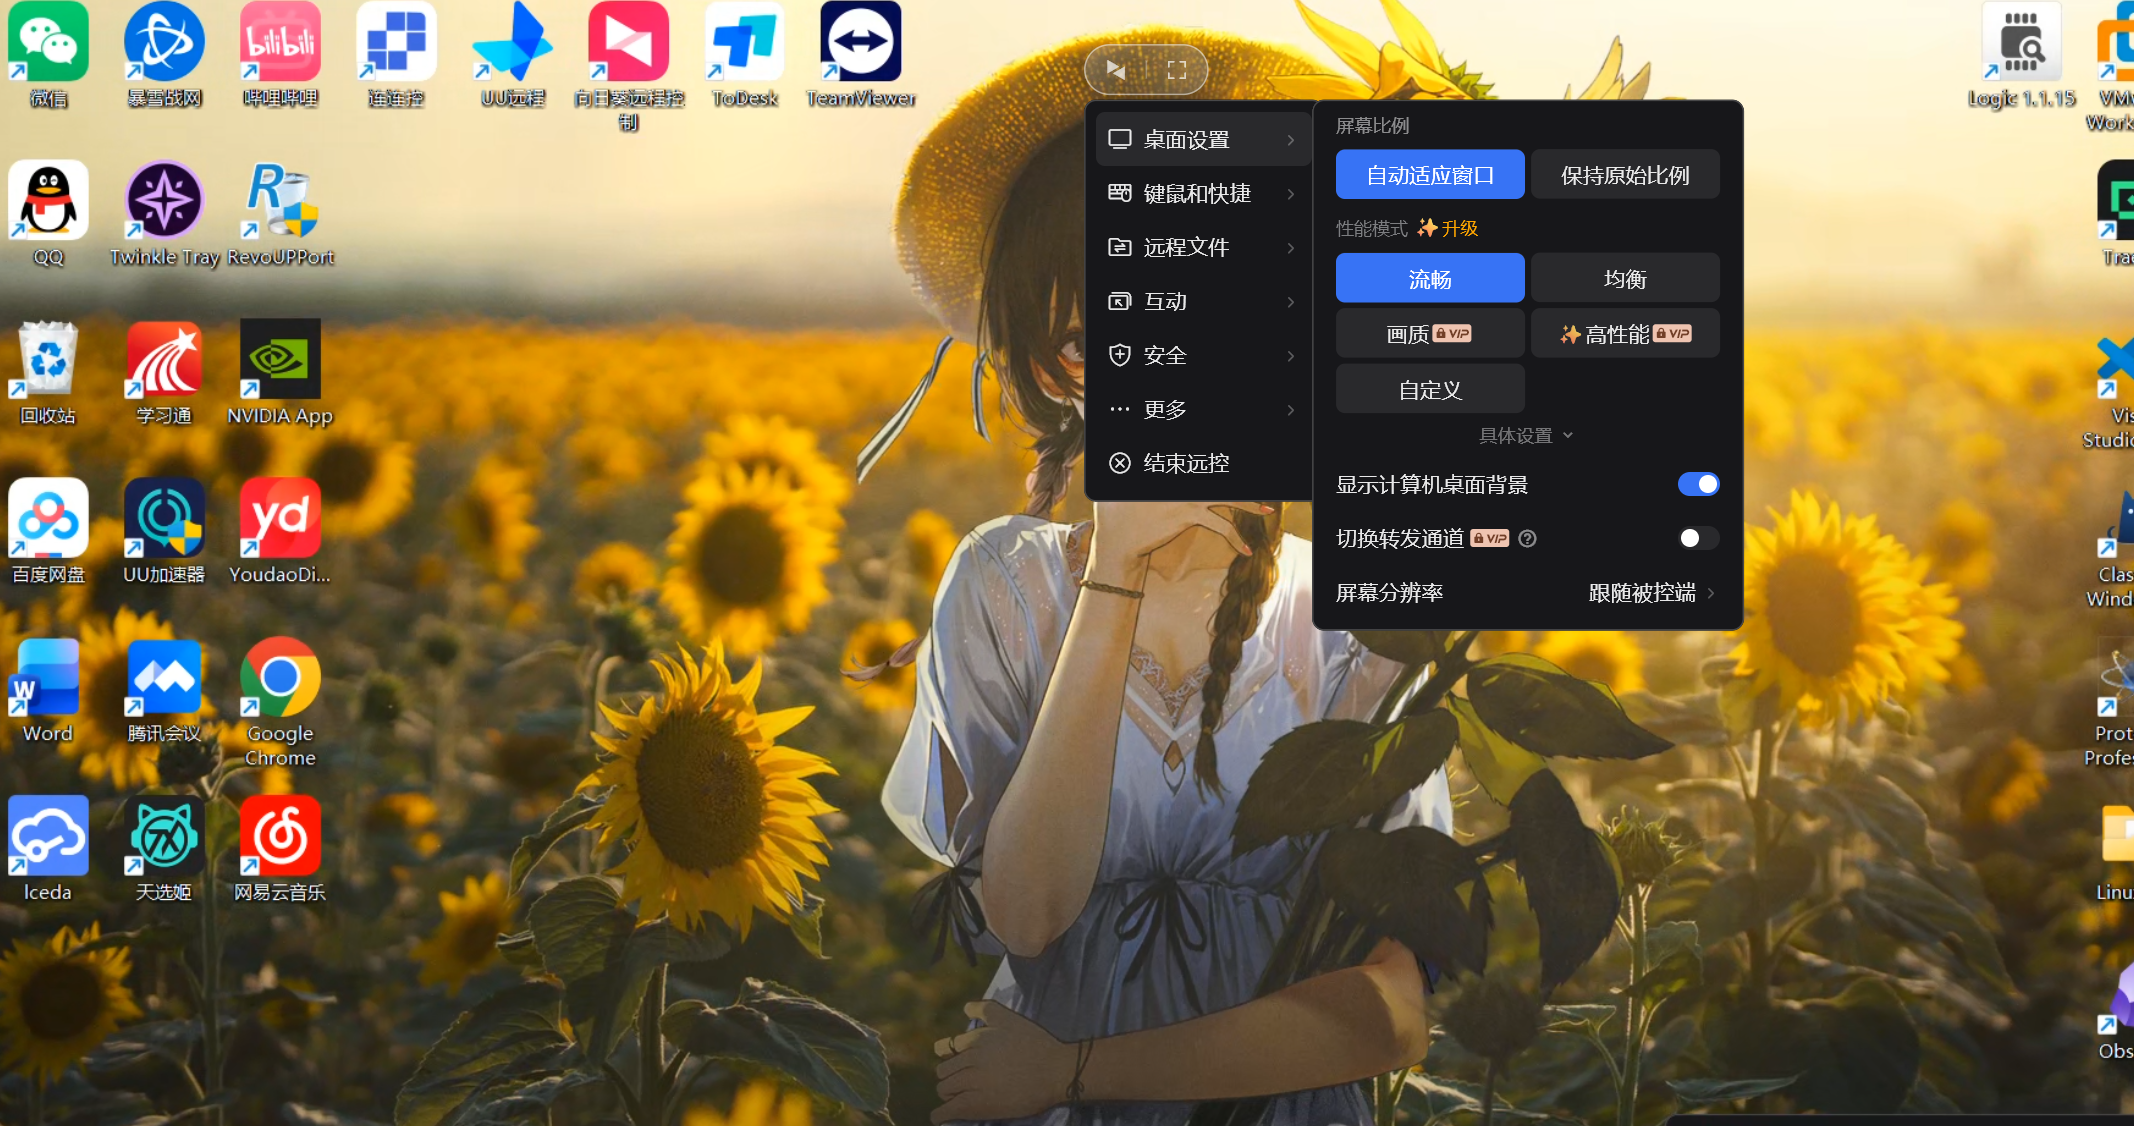This screenshot has height=1126, width=2134.
Task: Click the fullscreen icon in floating toolbar
Action: [x=1177, y=70]
